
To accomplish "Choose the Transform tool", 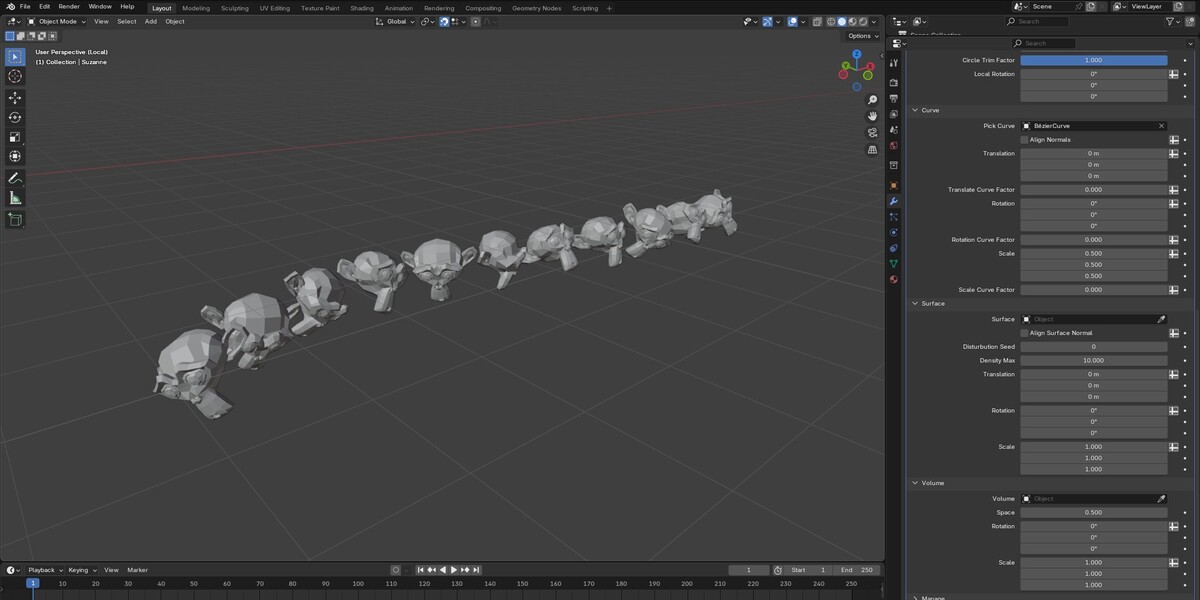I will 15,156.
